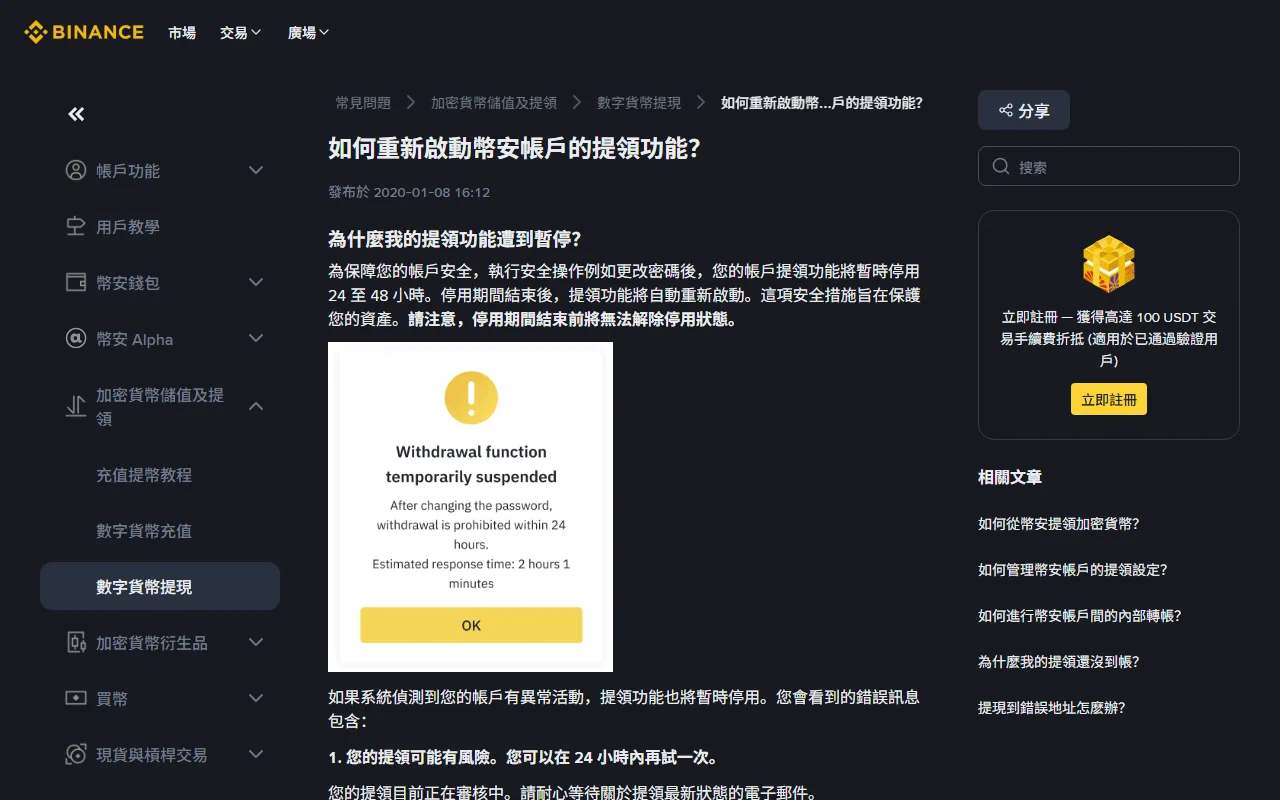Expand the 帳戶功能 section chevron
This screenshot has width=1280, height=800.
click(x=256, y=170)
